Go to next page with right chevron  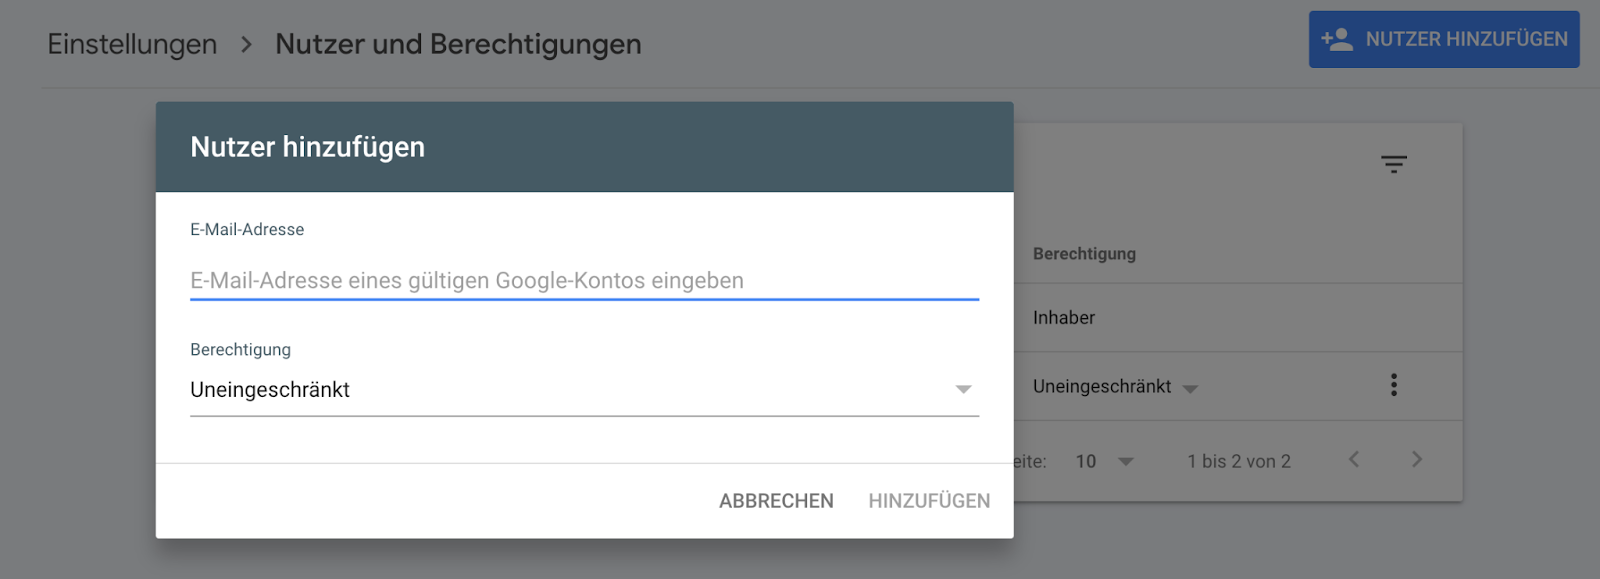(1417, 459)
